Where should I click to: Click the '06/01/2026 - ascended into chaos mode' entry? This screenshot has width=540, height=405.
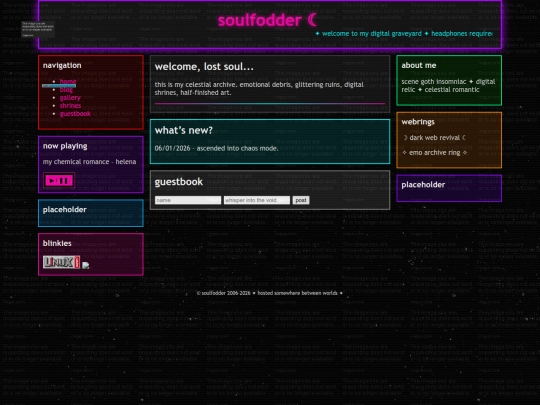coord(216,148)
